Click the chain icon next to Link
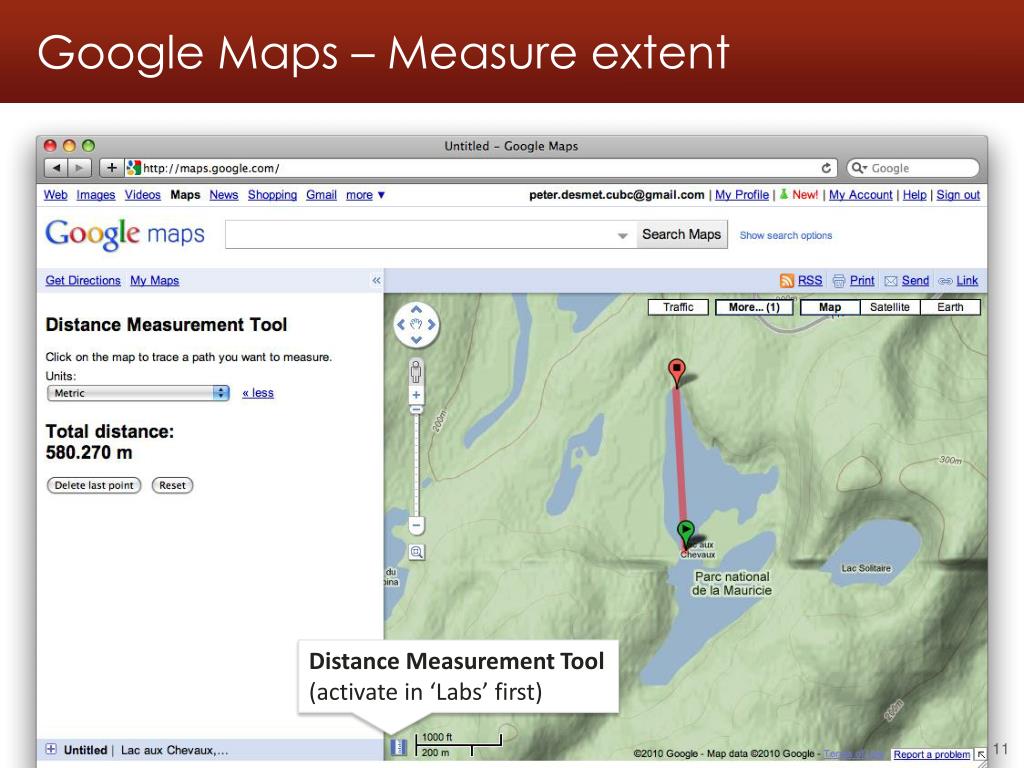Viewport: 1024px width, 768px height. point(945,281)
